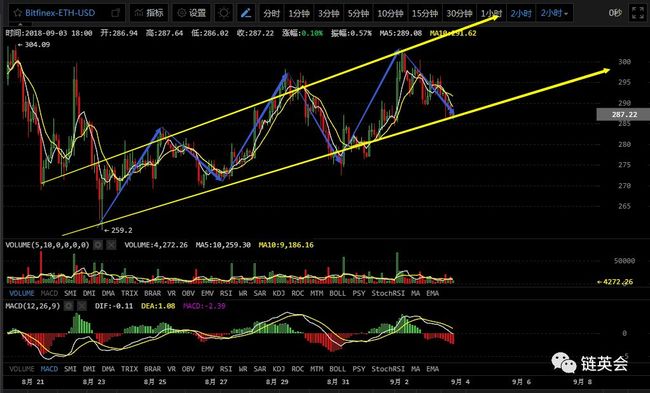Select the highlighted 2小时 interval tab
650x393 pixels.
point(521,13)
